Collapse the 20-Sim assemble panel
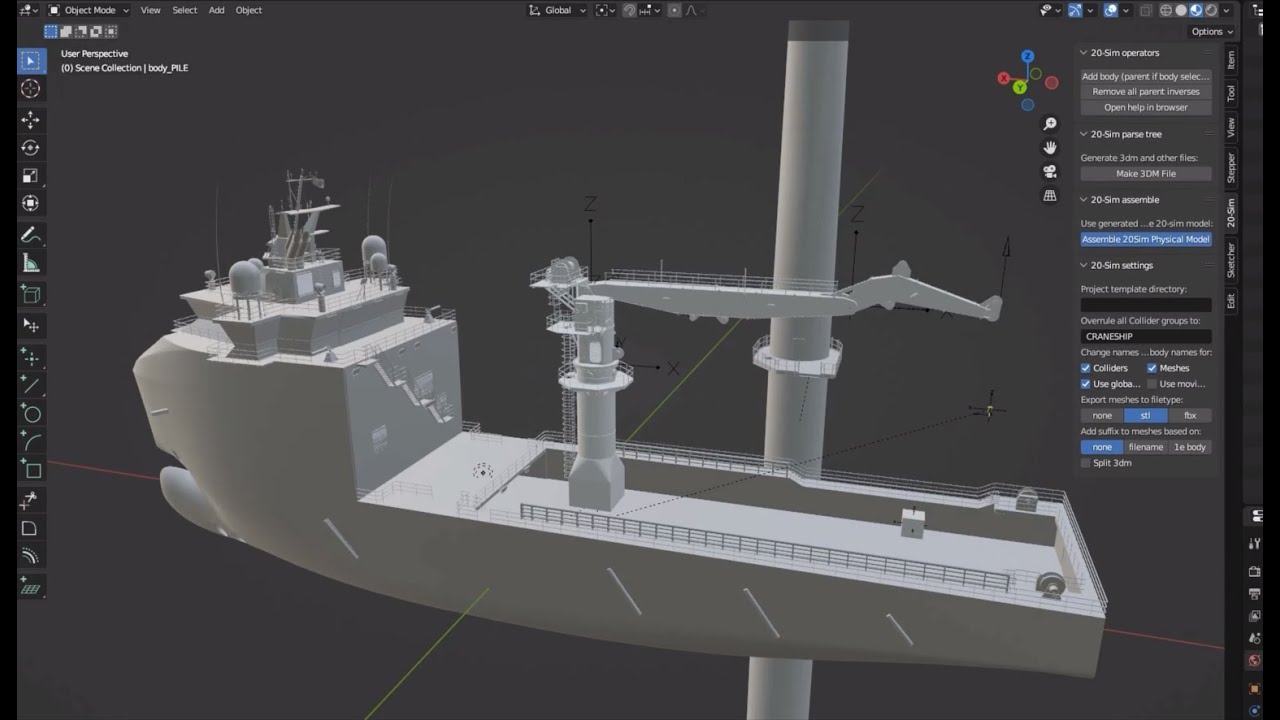 [1085, 200]
